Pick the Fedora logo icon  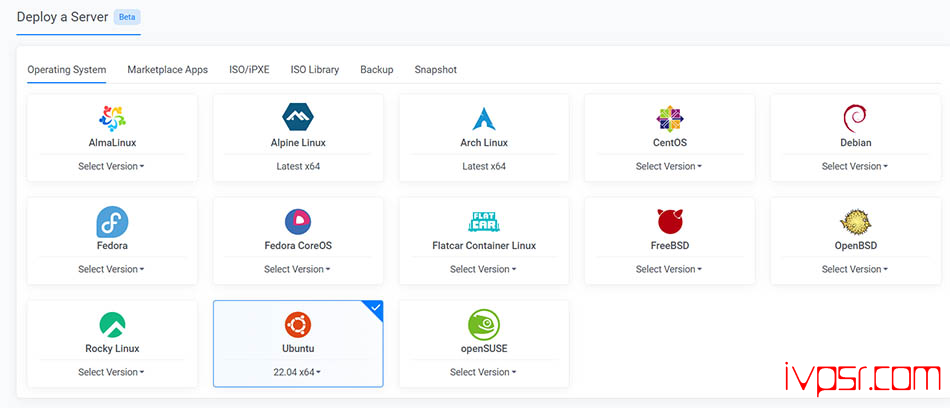(x=112, y=221)
